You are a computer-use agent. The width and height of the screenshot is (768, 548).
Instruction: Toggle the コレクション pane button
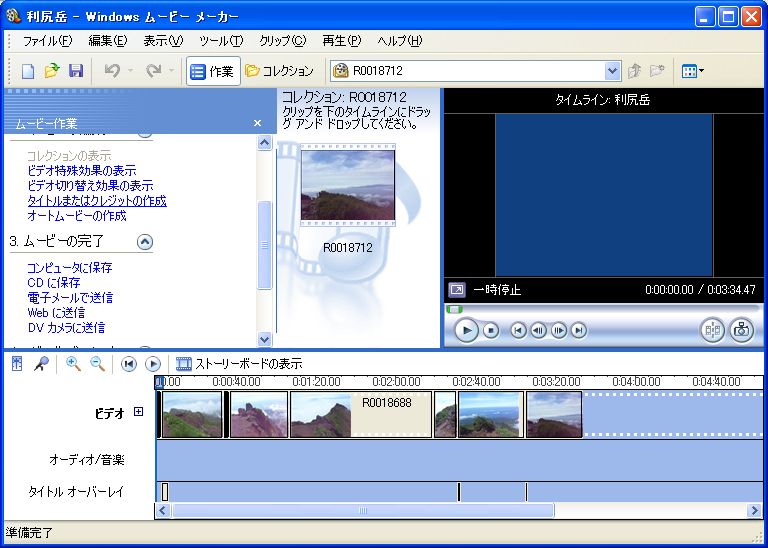coord(280,71)
